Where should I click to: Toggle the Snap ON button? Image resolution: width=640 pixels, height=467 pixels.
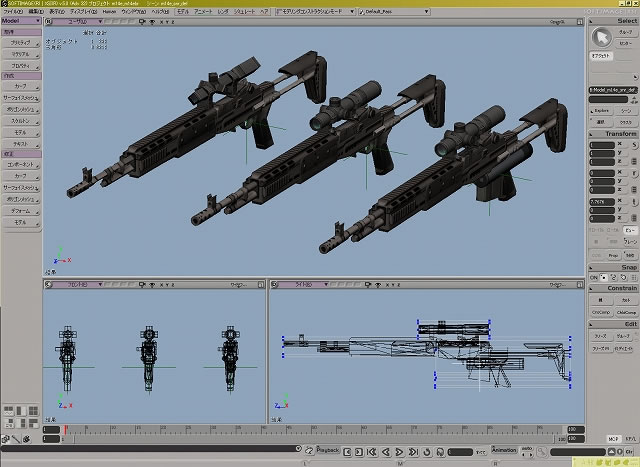(593, 277)
